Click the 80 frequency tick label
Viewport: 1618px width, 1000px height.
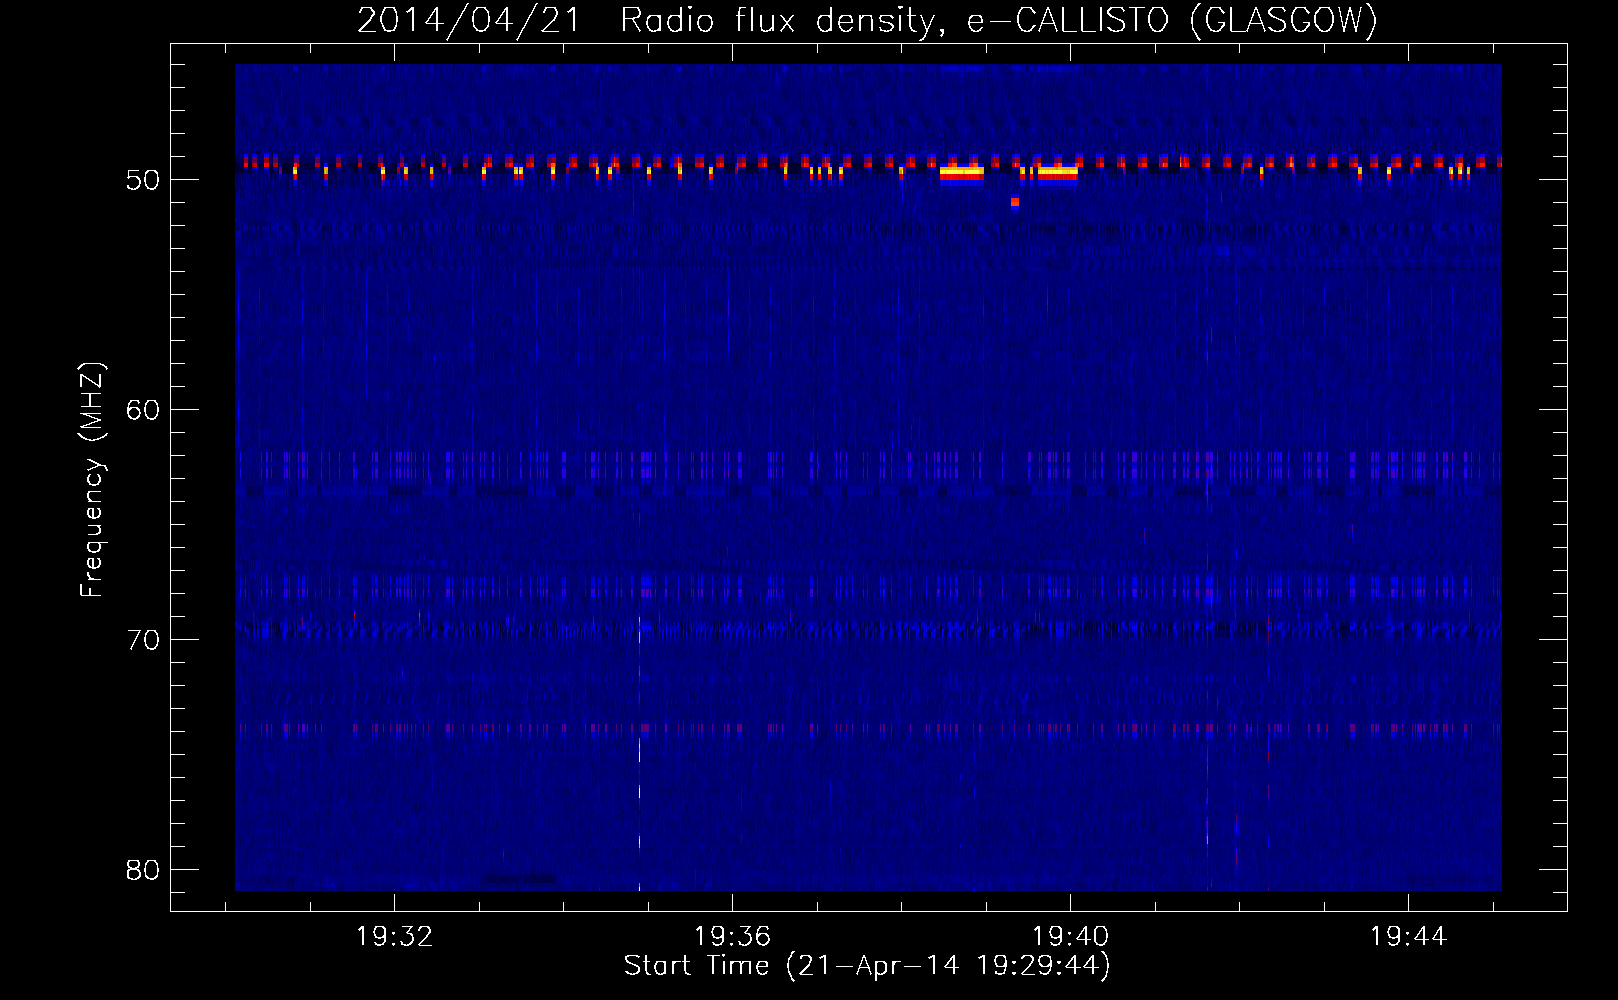click(x=144, y=870)
